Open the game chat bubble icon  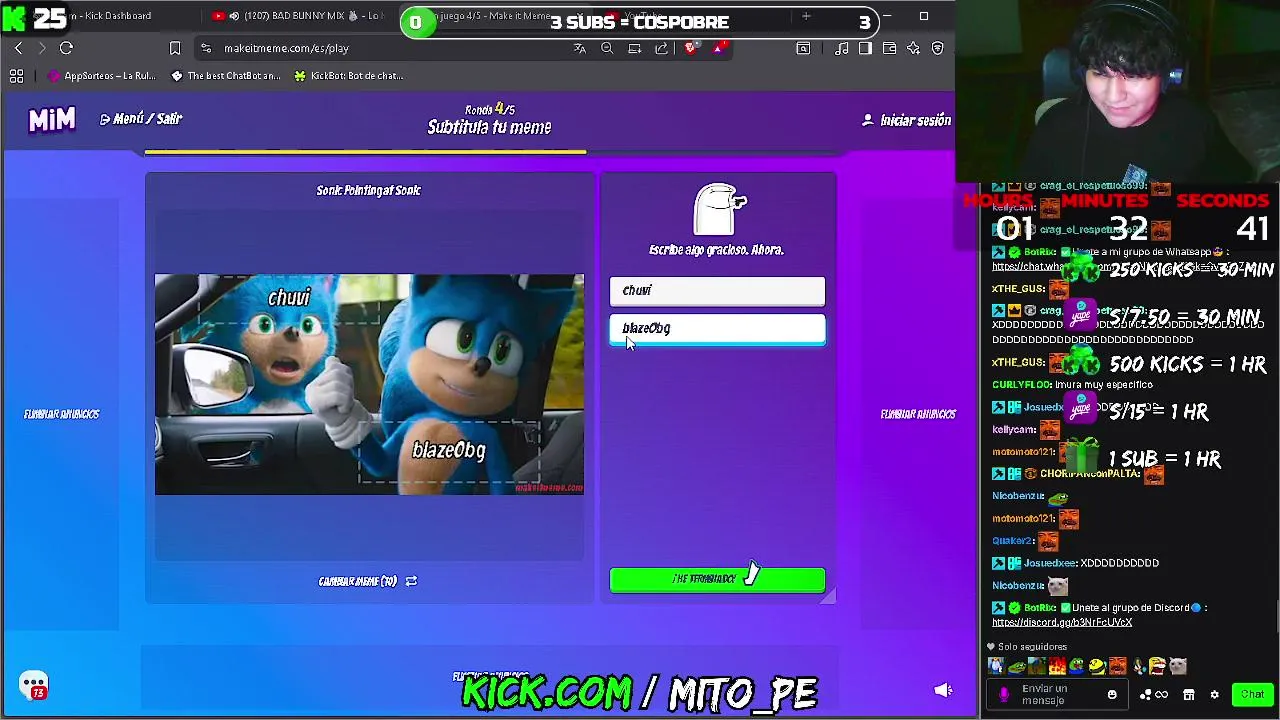(34, 685)
